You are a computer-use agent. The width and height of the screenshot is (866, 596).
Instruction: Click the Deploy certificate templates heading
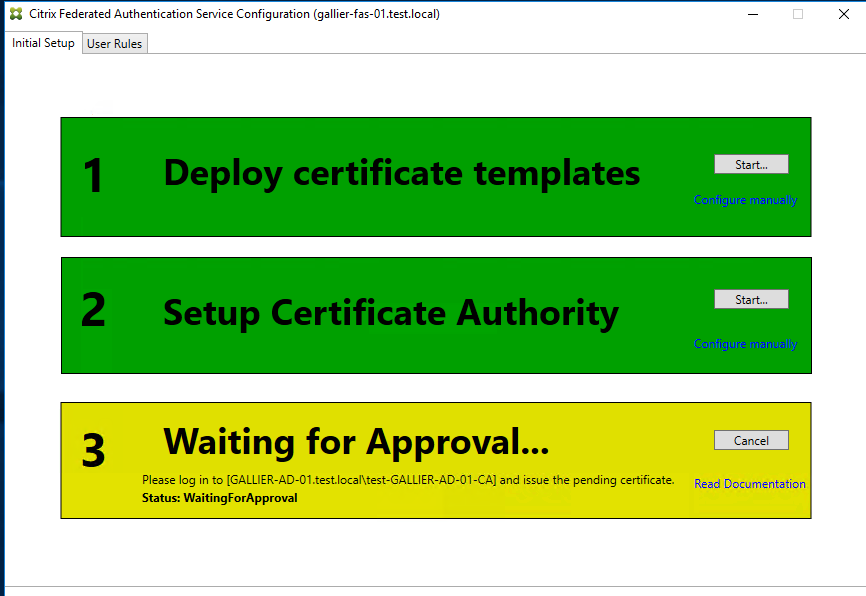click(x=402, y=173)
